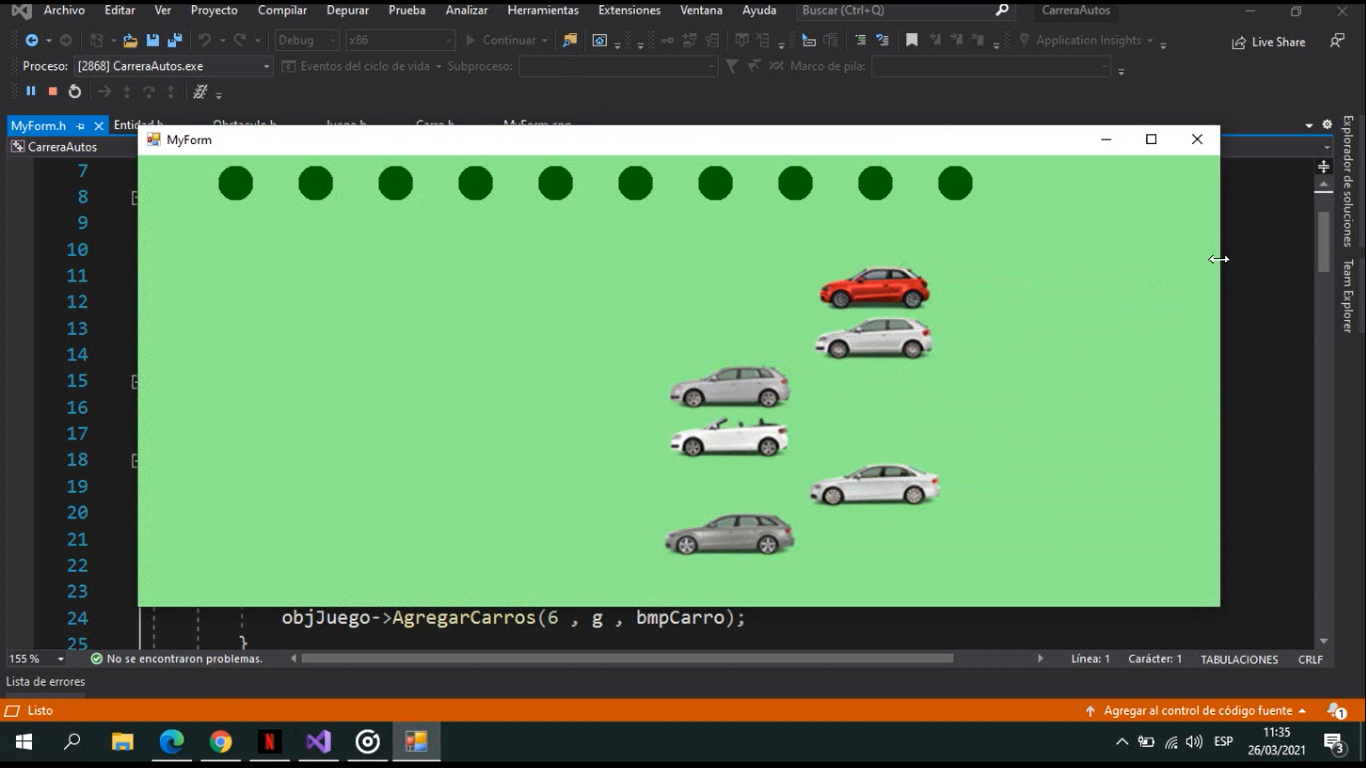Collapse the code block at line 18
The width and height of the screenshot is (1366, 768).
pyautogui.click(x=134, y=460)
